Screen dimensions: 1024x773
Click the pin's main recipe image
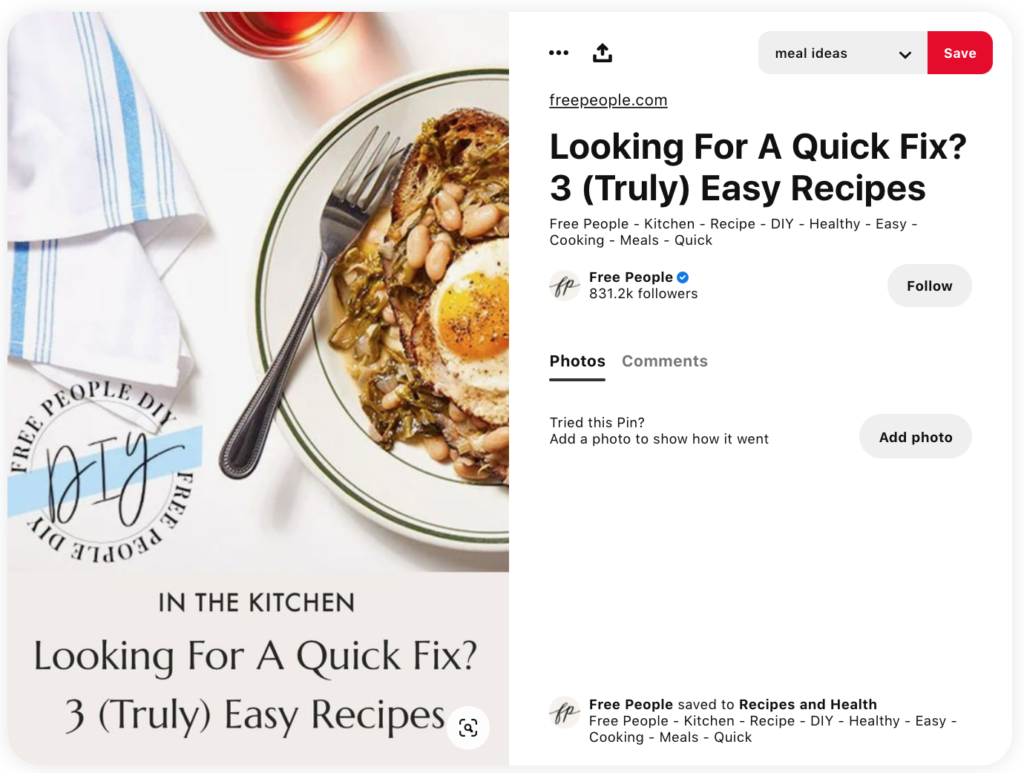tap(258, 291)
